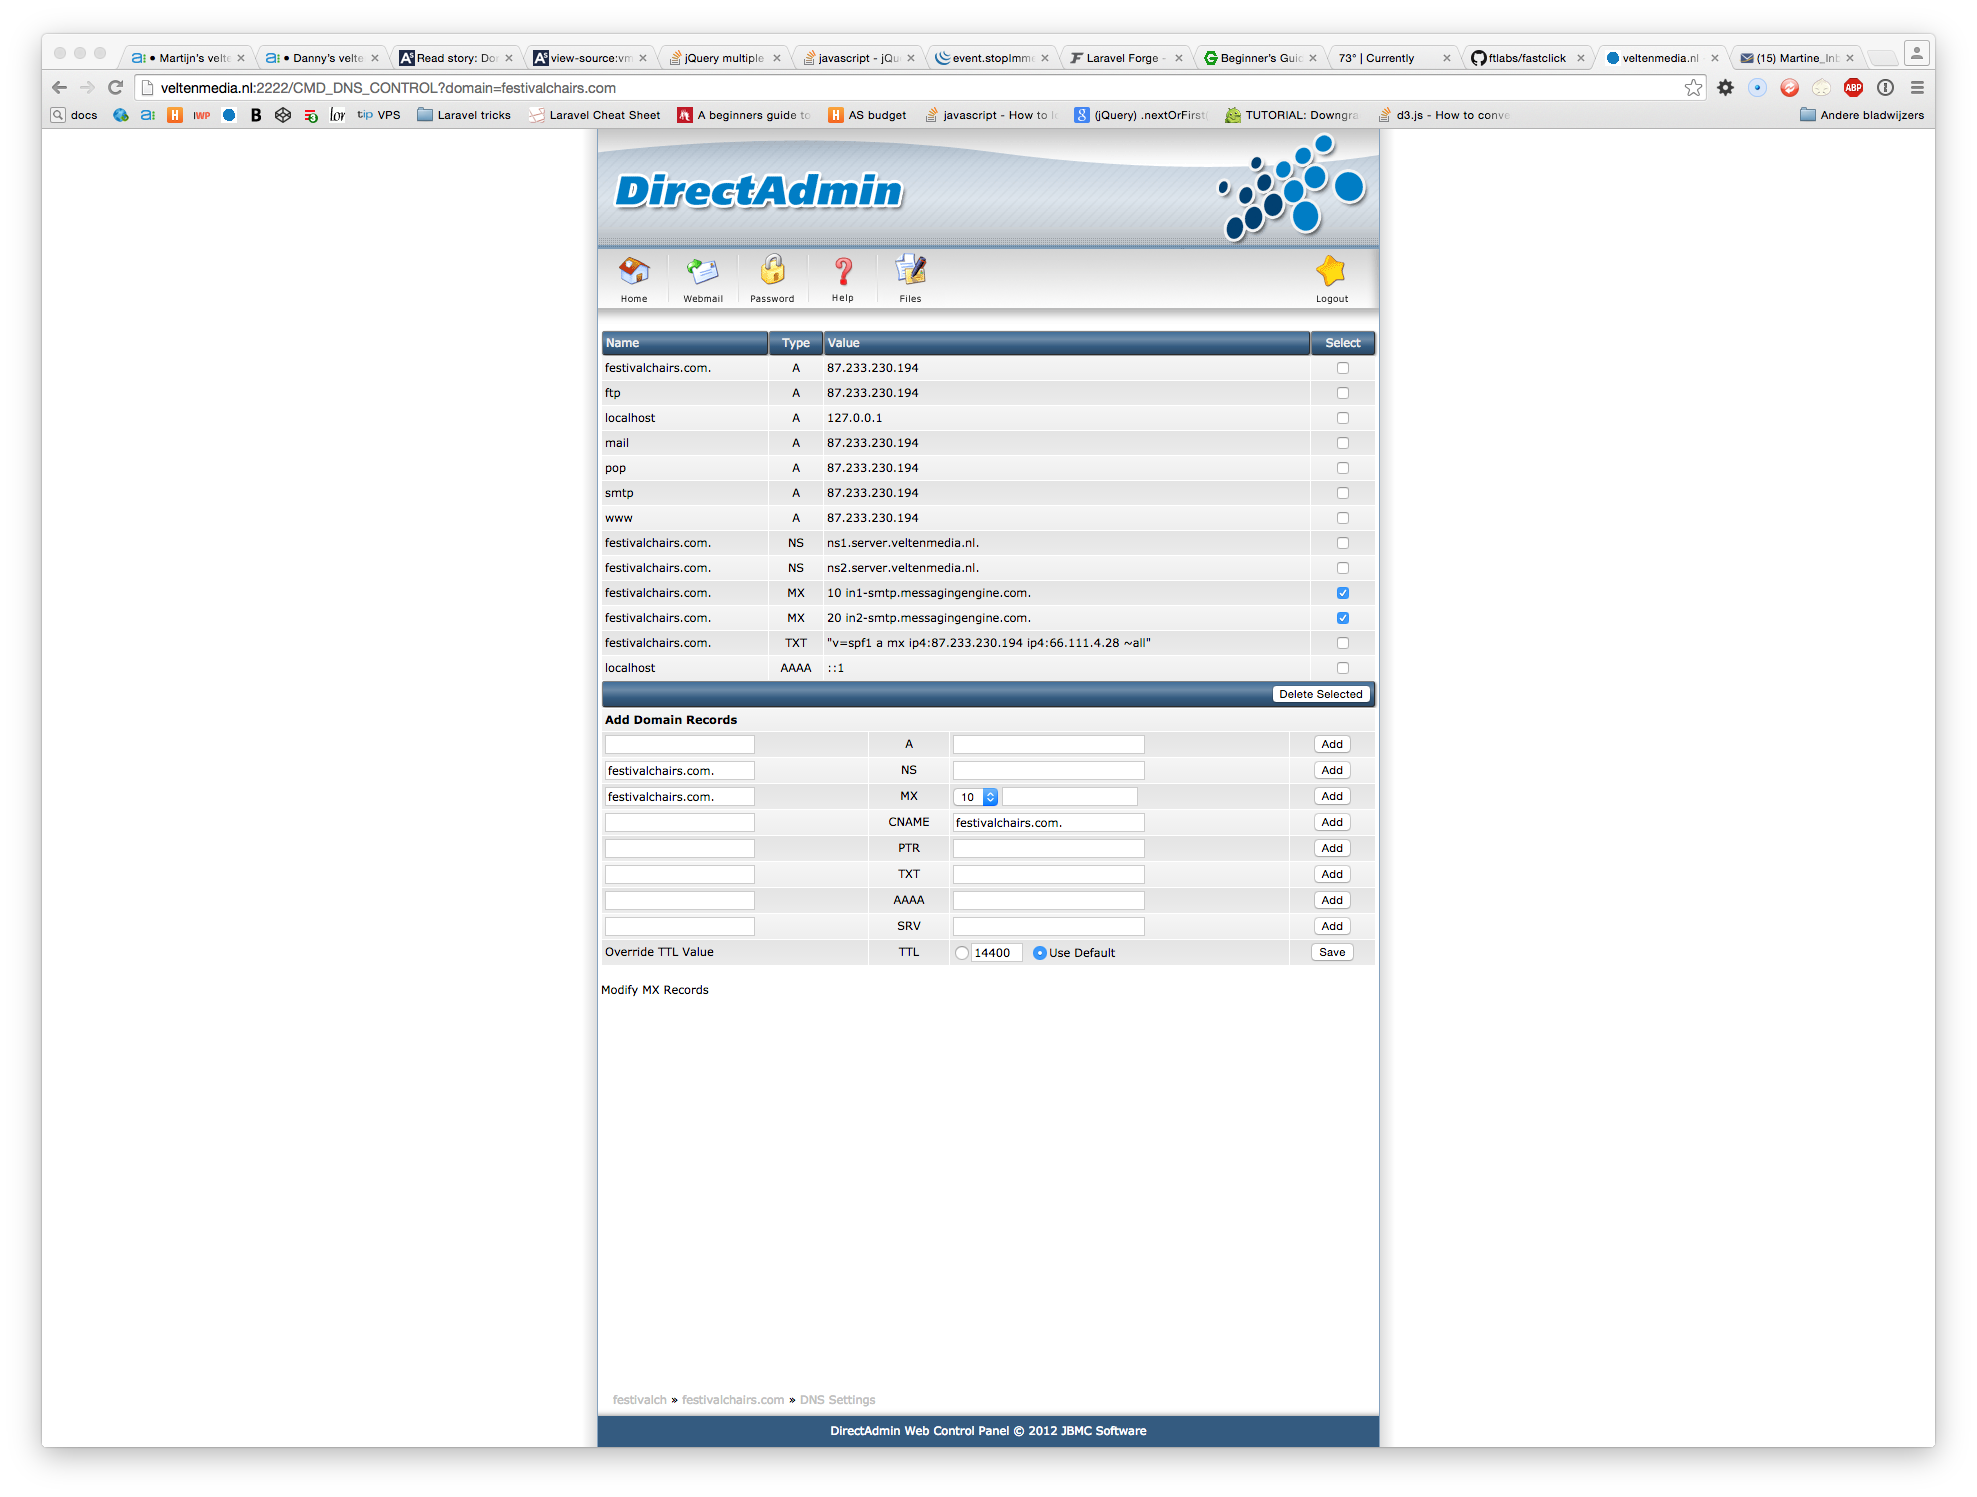Tick the ns1.server.veltenmedia.nl NS record checkbox
1977x1497 pixels.
[x=1343, y=543]
